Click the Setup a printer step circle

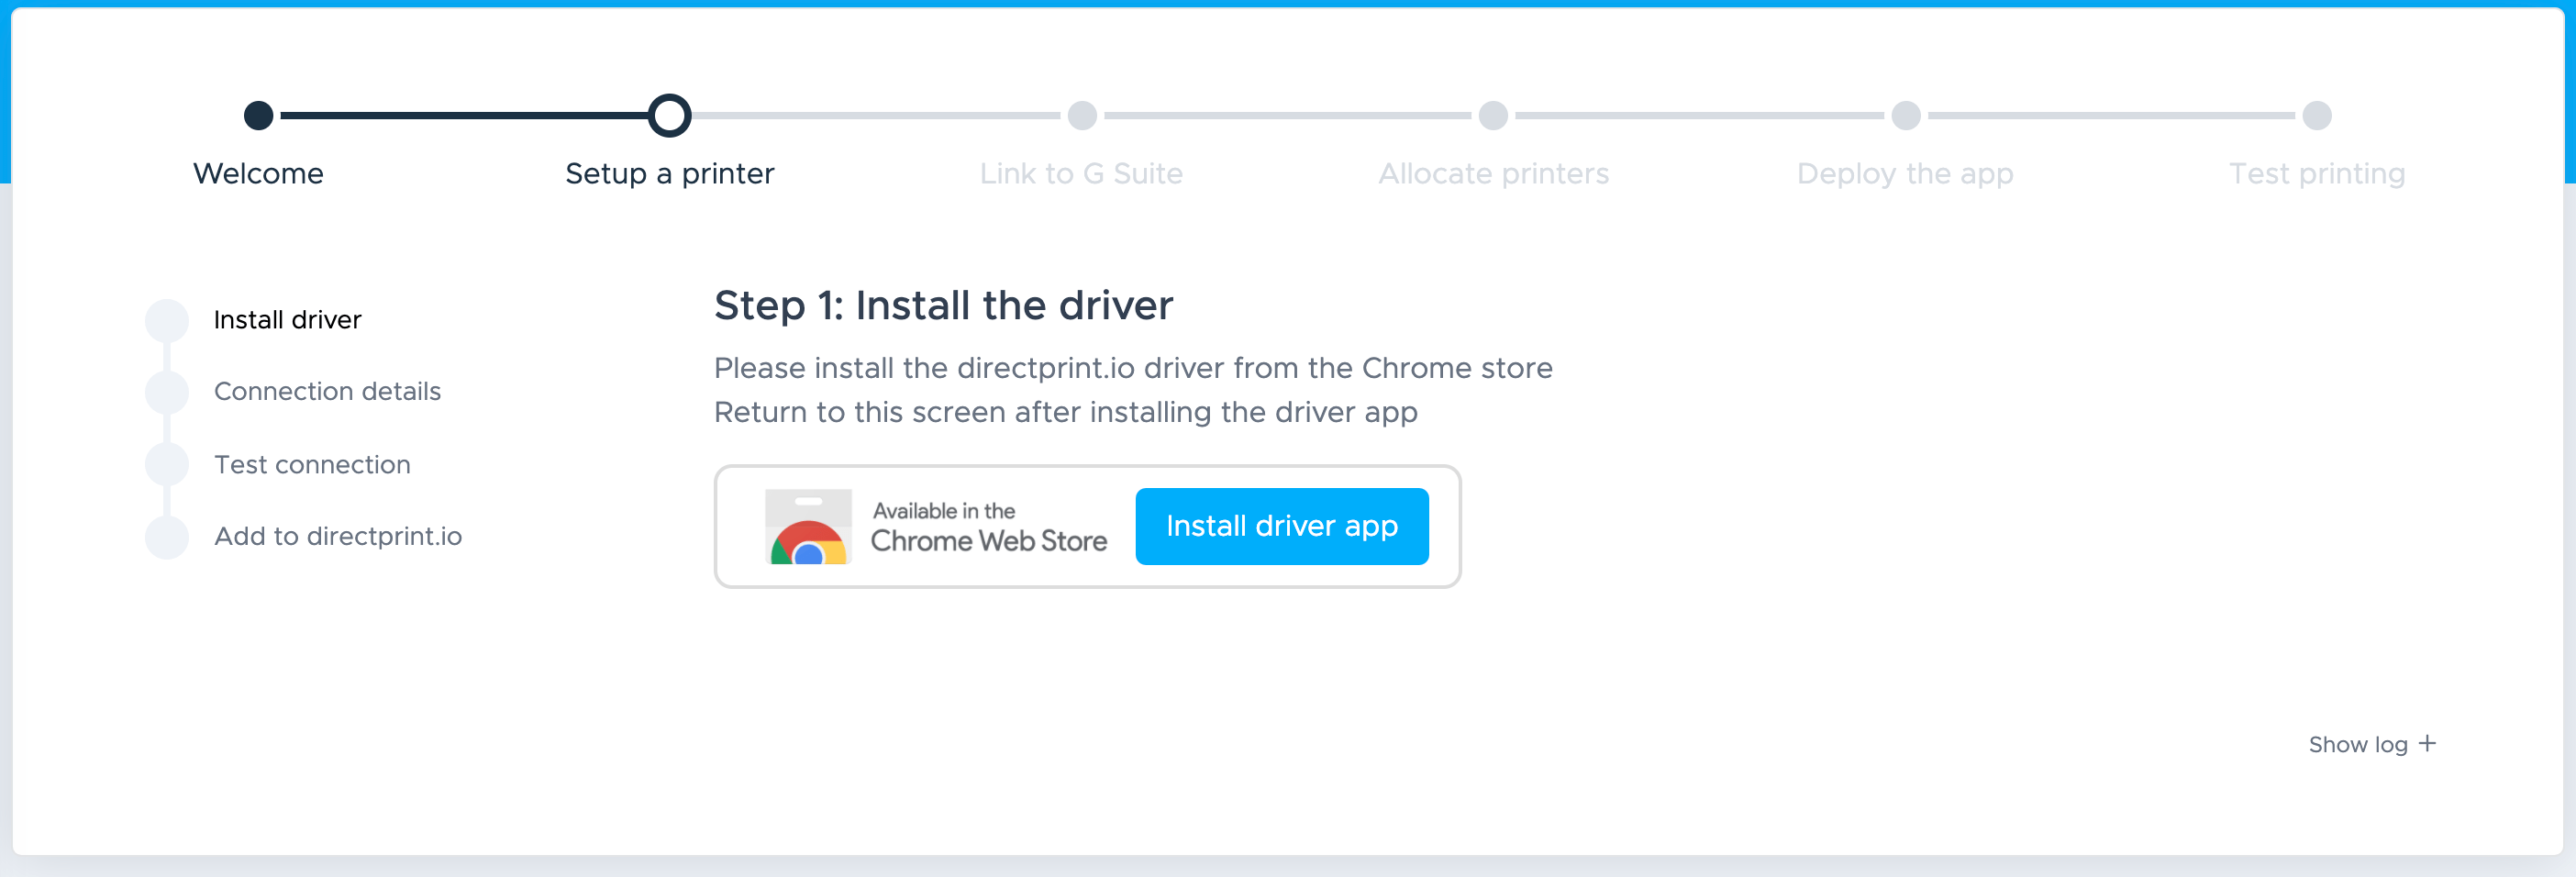point(669,116)
